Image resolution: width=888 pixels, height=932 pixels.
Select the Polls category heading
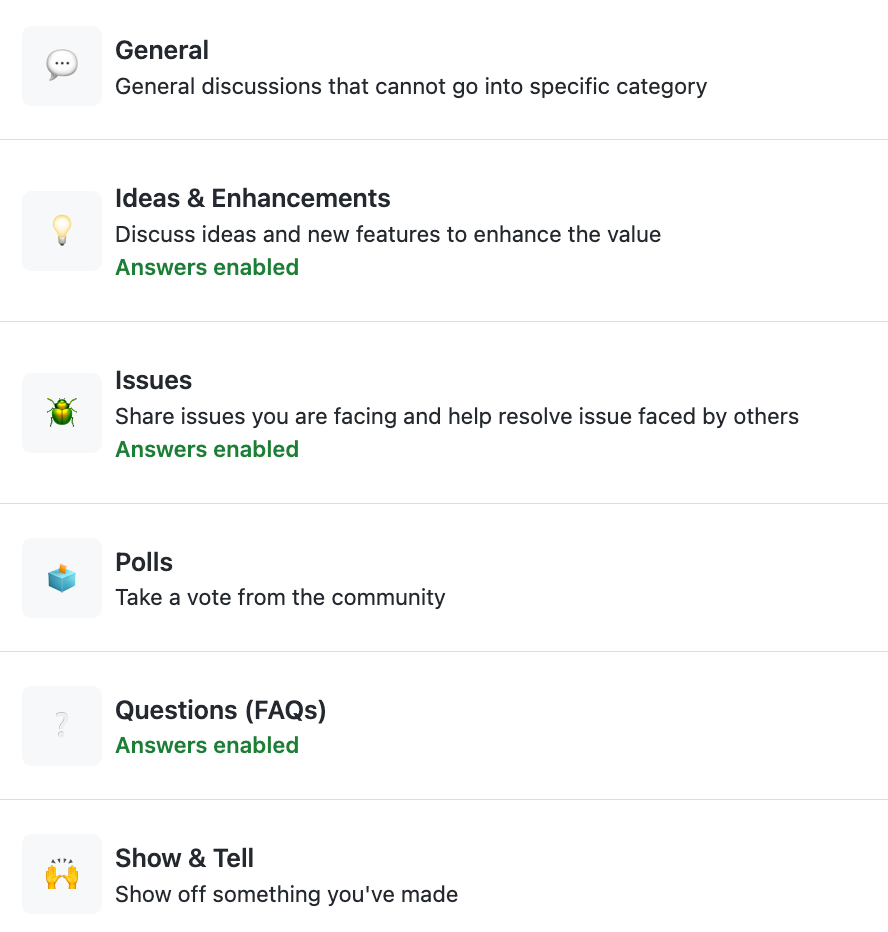click(144, 562)
